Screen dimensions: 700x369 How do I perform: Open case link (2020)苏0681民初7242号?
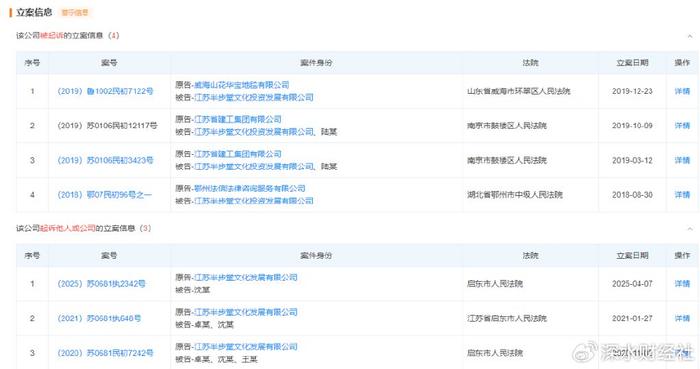pyautogui.click(x=105, y=353)
